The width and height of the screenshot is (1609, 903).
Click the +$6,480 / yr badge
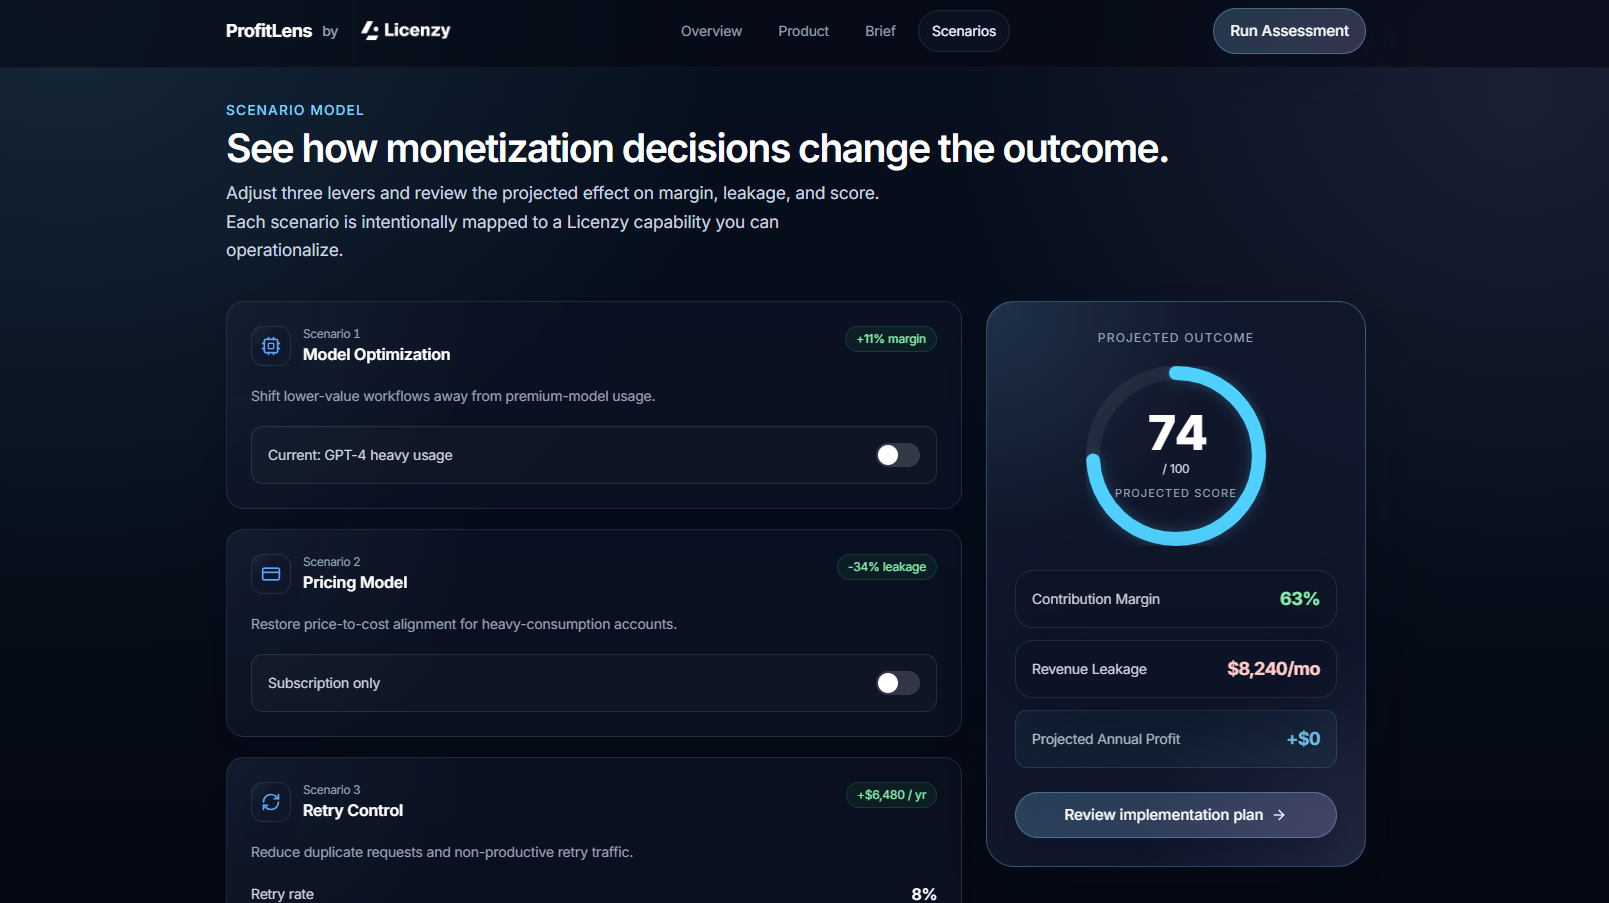pos(891,795)
